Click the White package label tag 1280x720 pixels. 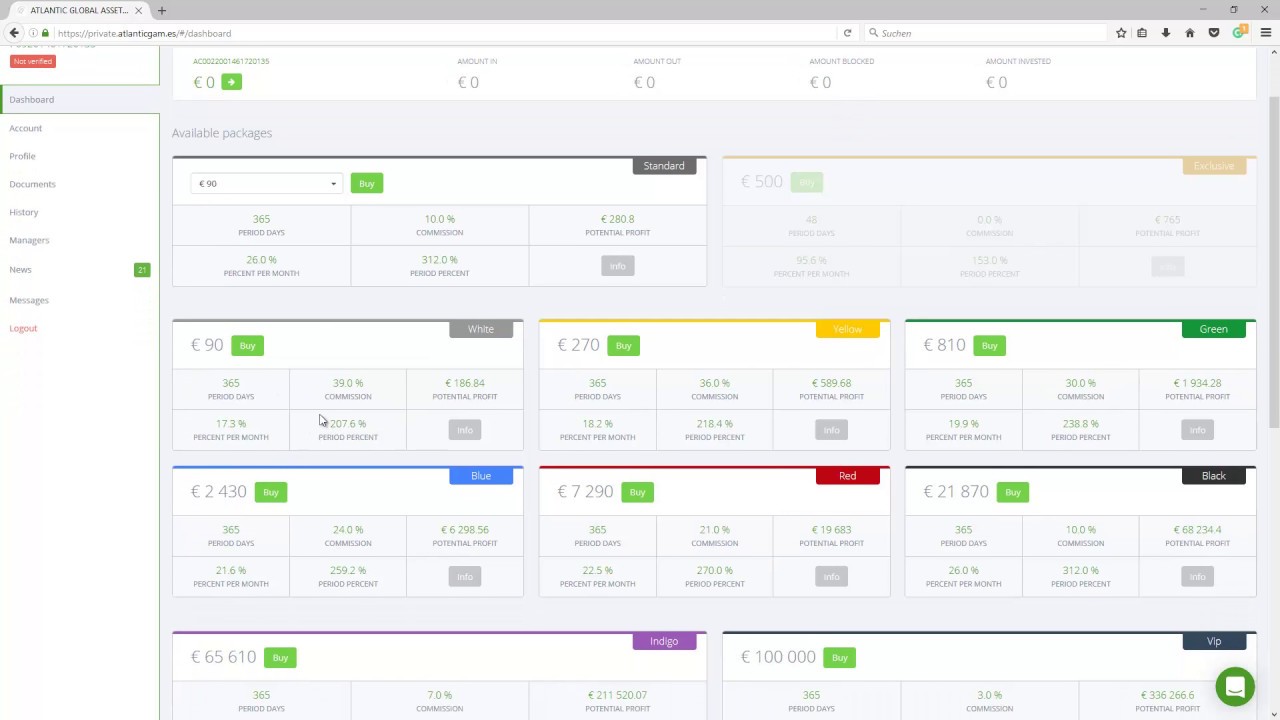pyautogui.click(x=481, y=329)
